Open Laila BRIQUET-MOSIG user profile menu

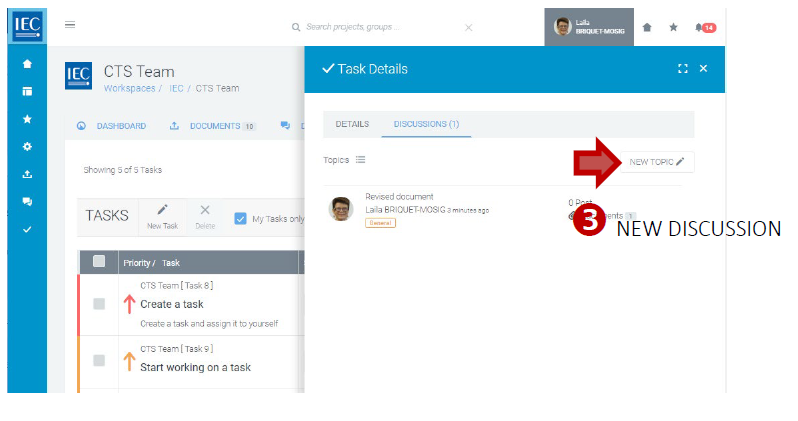589,27
